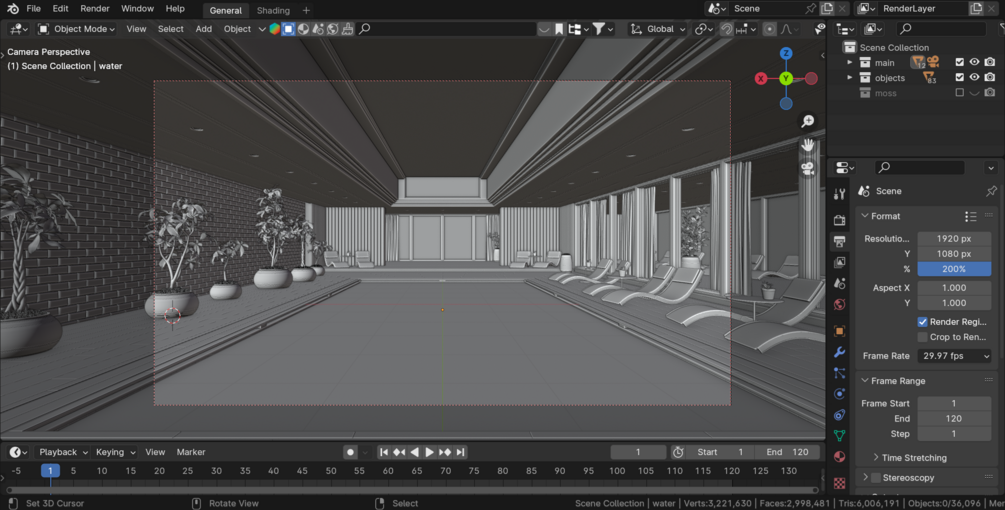Click the bookmark icon in viewport header
Image resolution: width=1005 pixels, height=510 pixels.
[559, 29]
